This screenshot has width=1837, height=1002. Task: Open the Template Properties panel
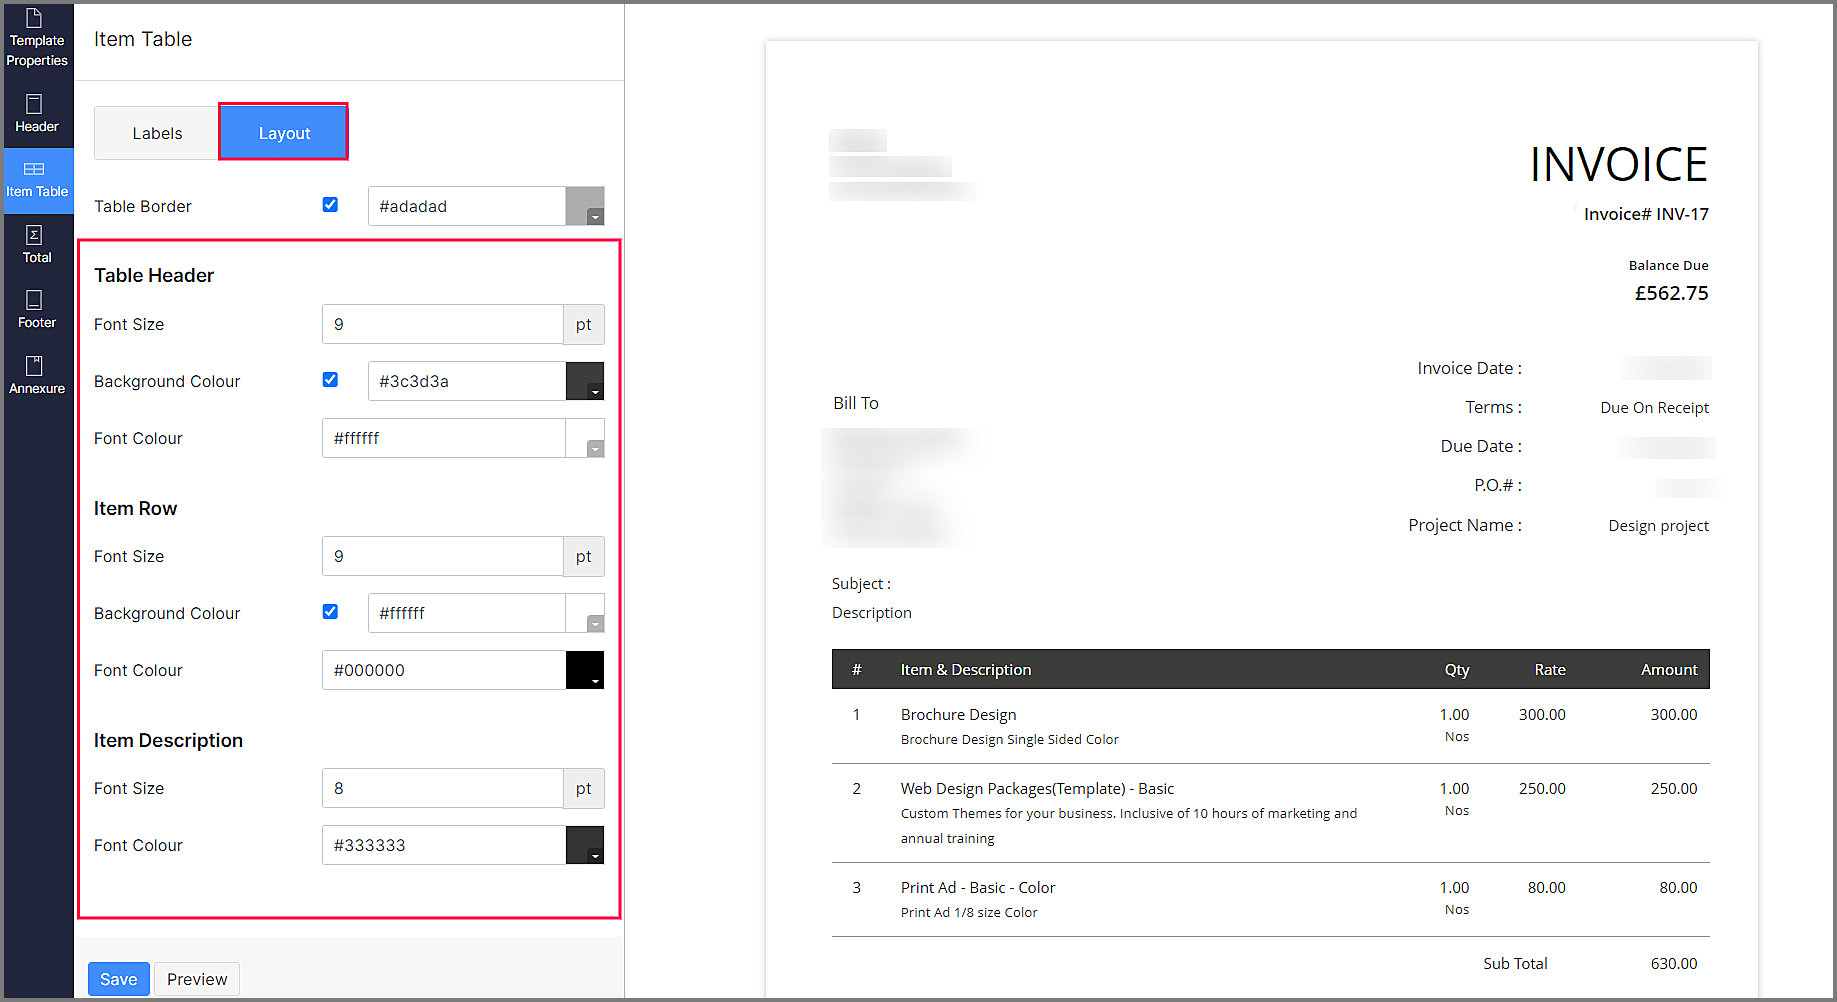pyautogui.click(x=37, y=37)
